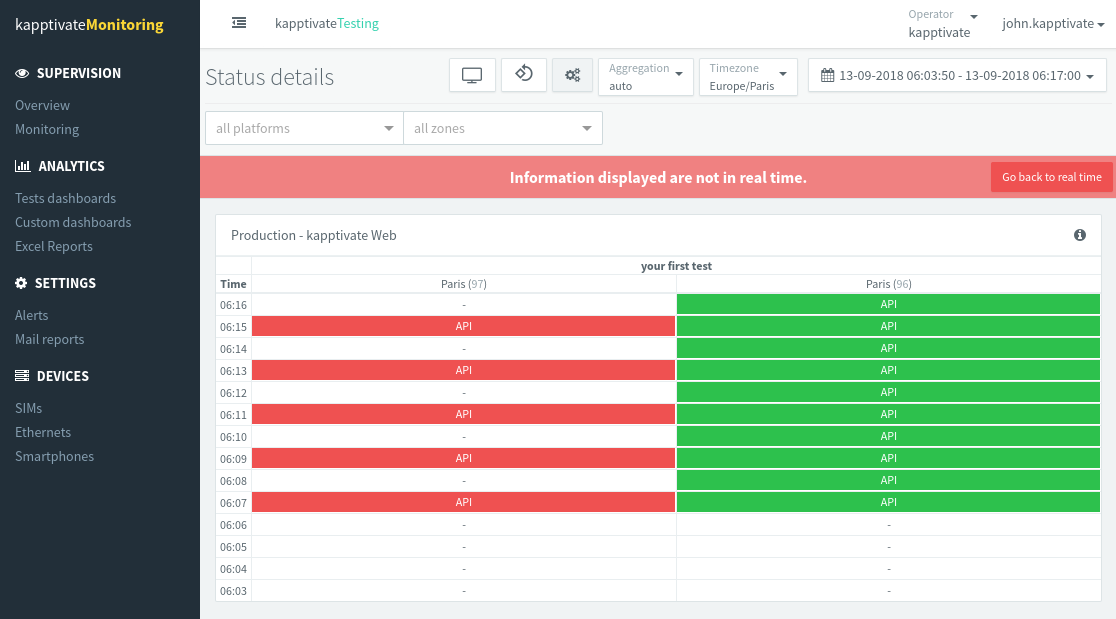Expand the all zones filter

coord(502,128)
